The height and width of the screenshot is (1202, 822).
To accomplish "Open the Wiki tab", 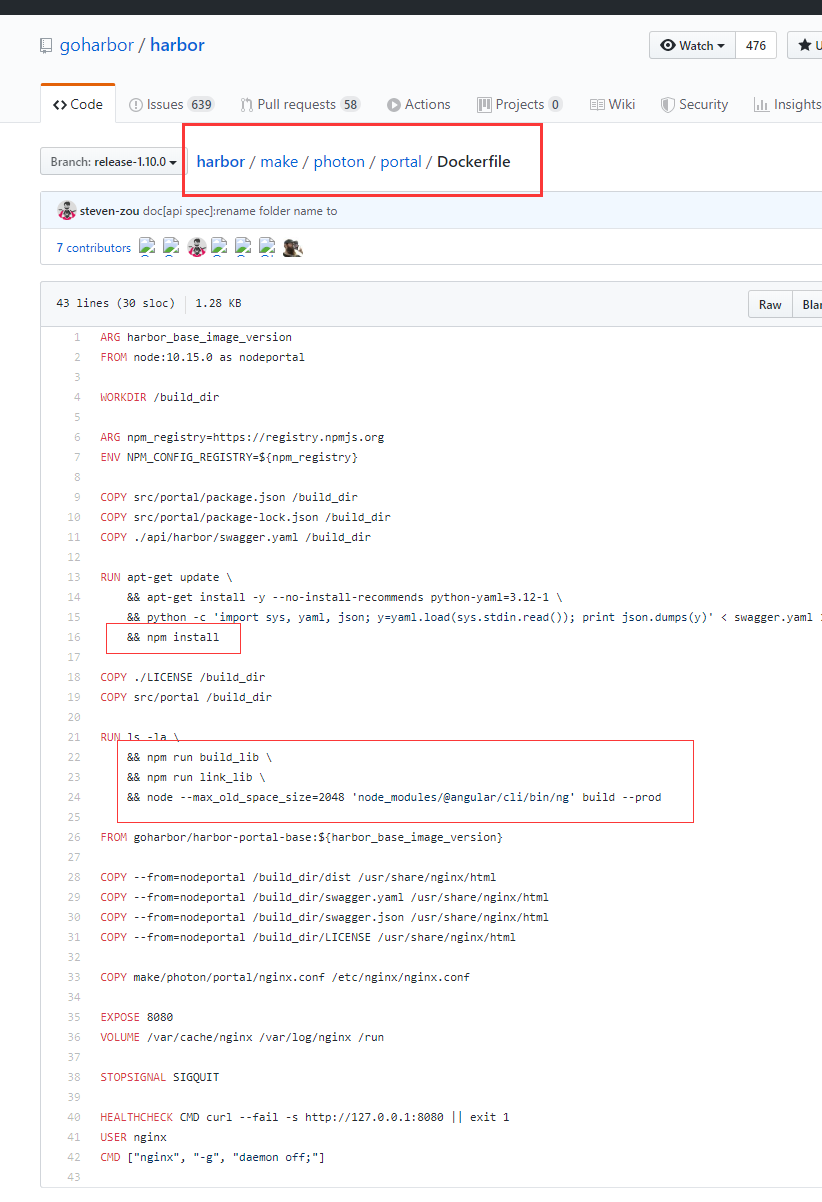I will click(x=612, y=104).
